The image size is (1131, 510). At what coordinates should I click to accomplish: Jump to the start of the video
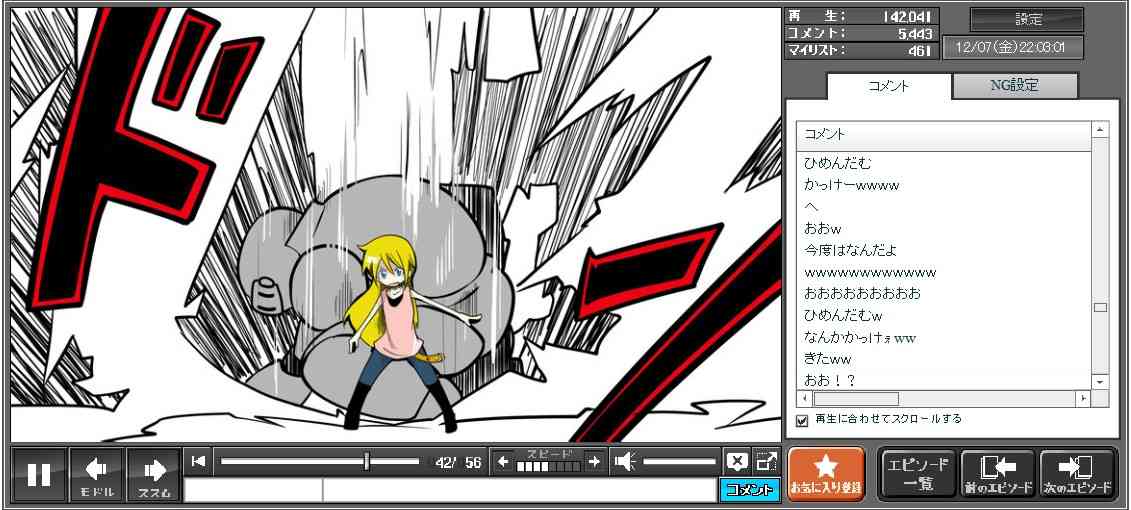pos(198,461)
